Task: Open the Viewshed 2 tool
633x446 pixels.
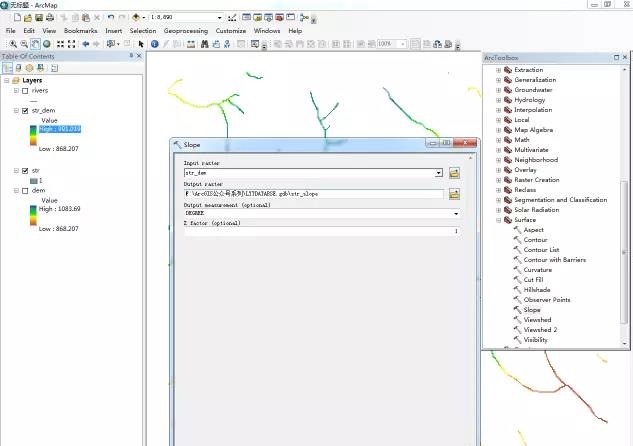Action: (x=540, y=329)
